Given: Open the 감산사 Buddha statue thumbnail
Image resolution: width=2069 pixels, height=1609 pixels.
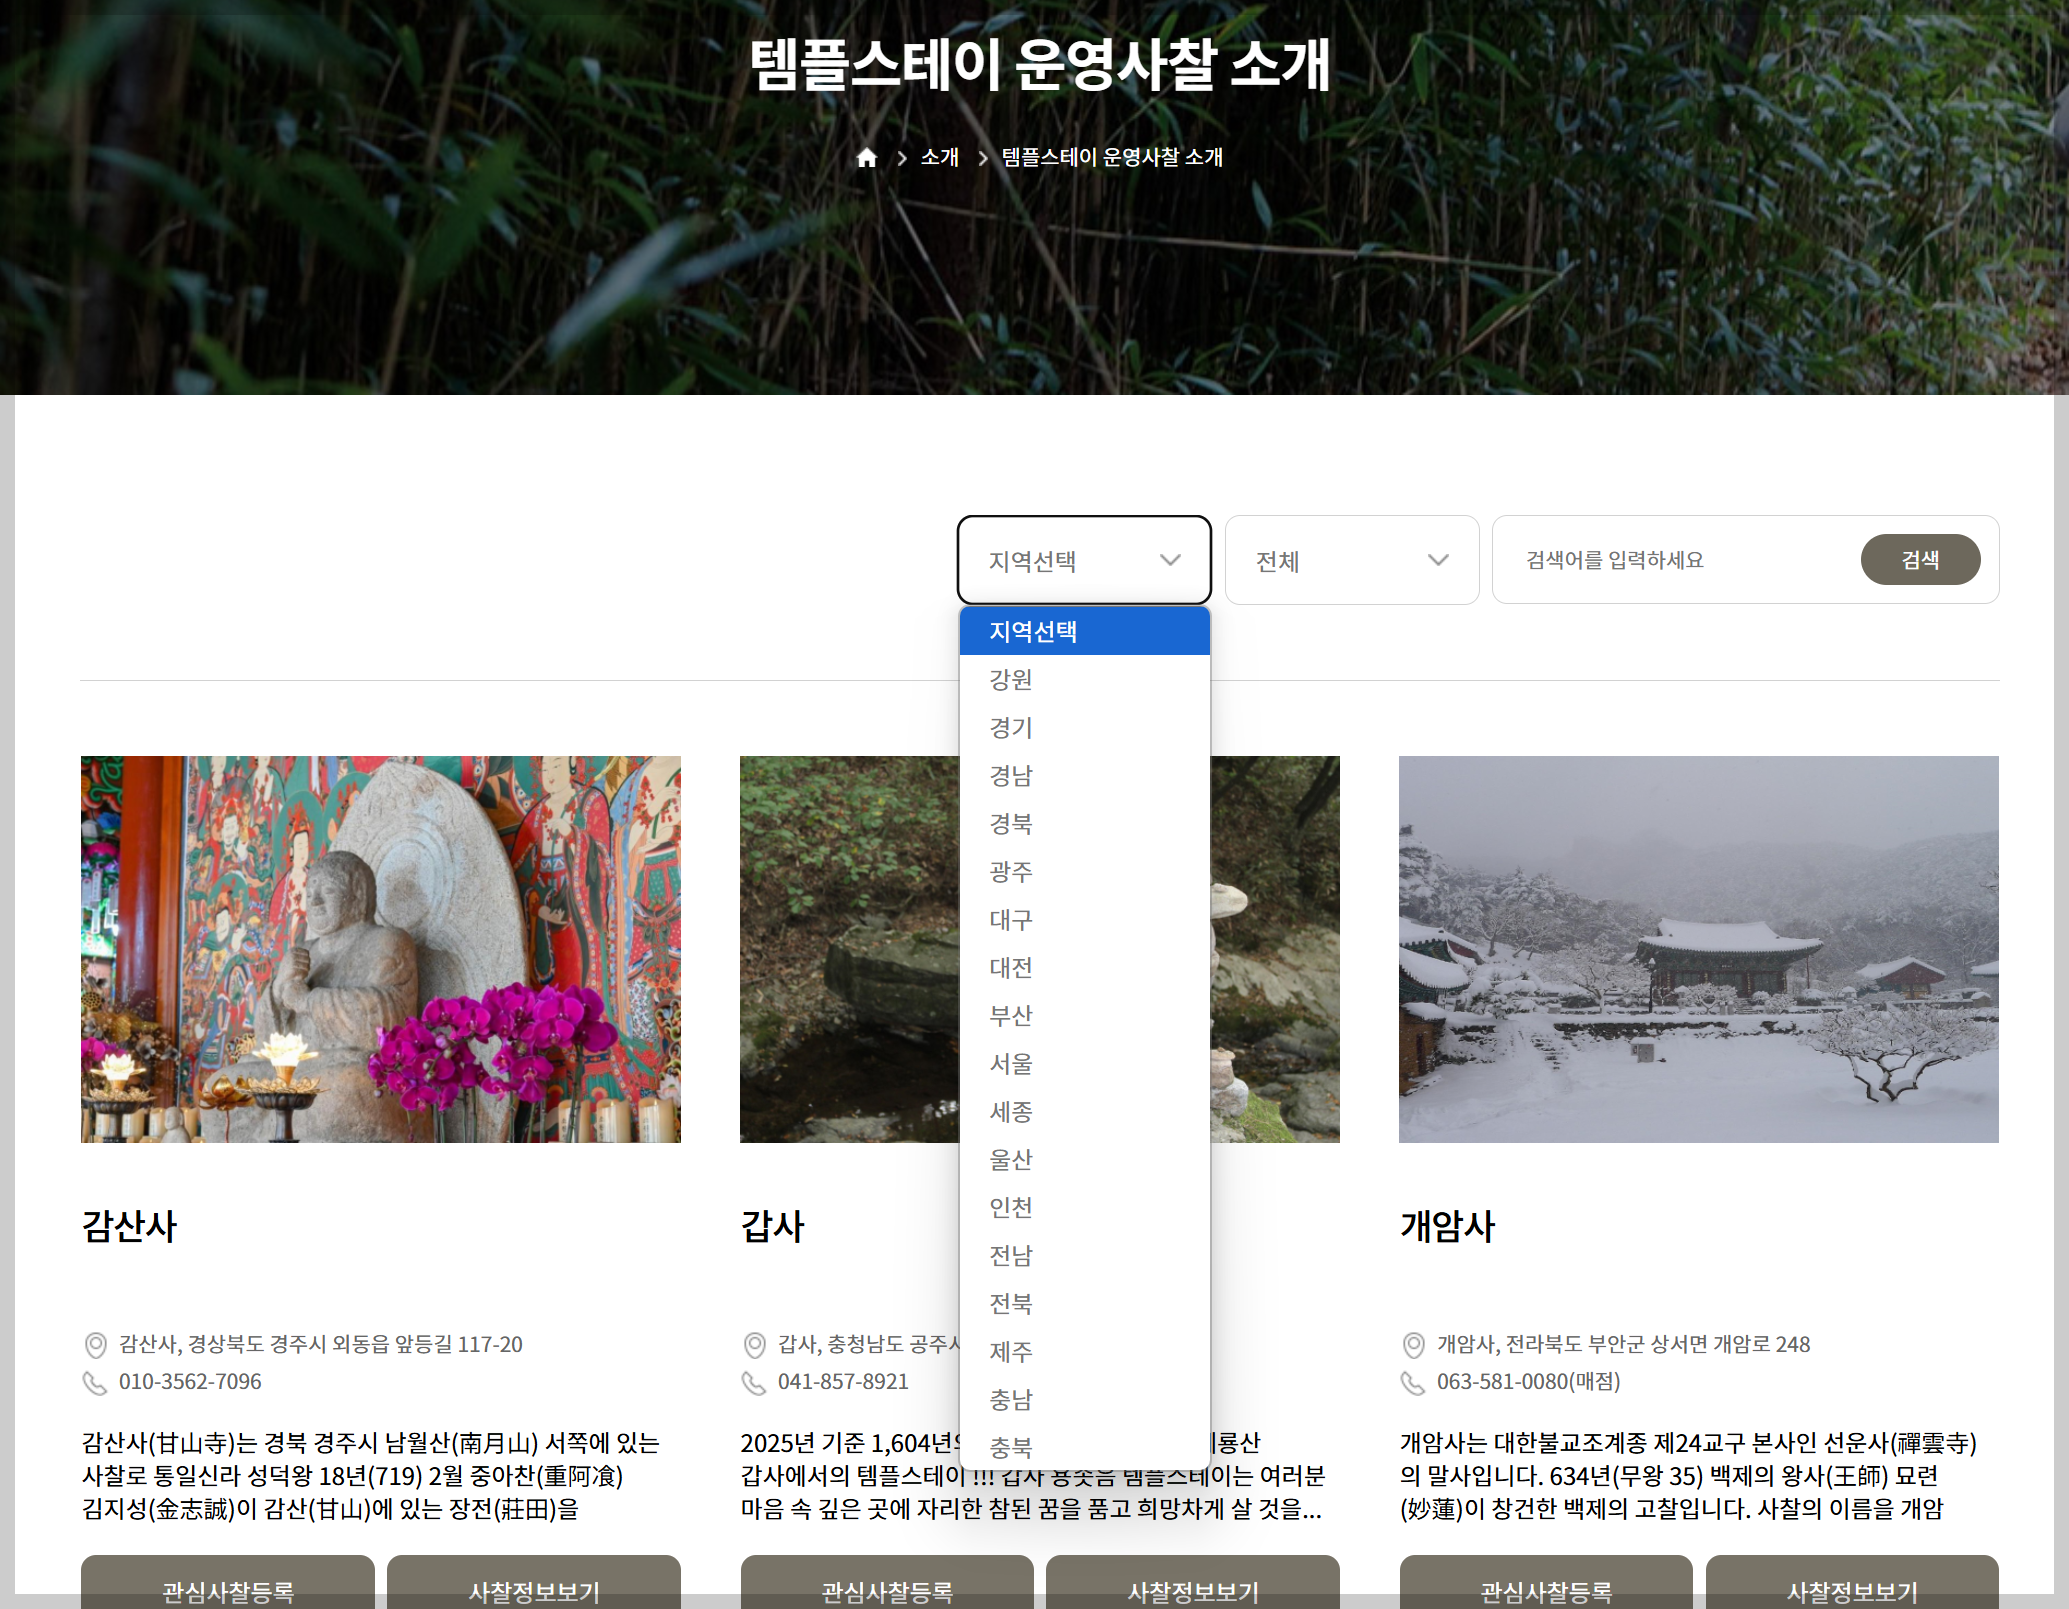Looking at the screenshot, I should [381, 949].
